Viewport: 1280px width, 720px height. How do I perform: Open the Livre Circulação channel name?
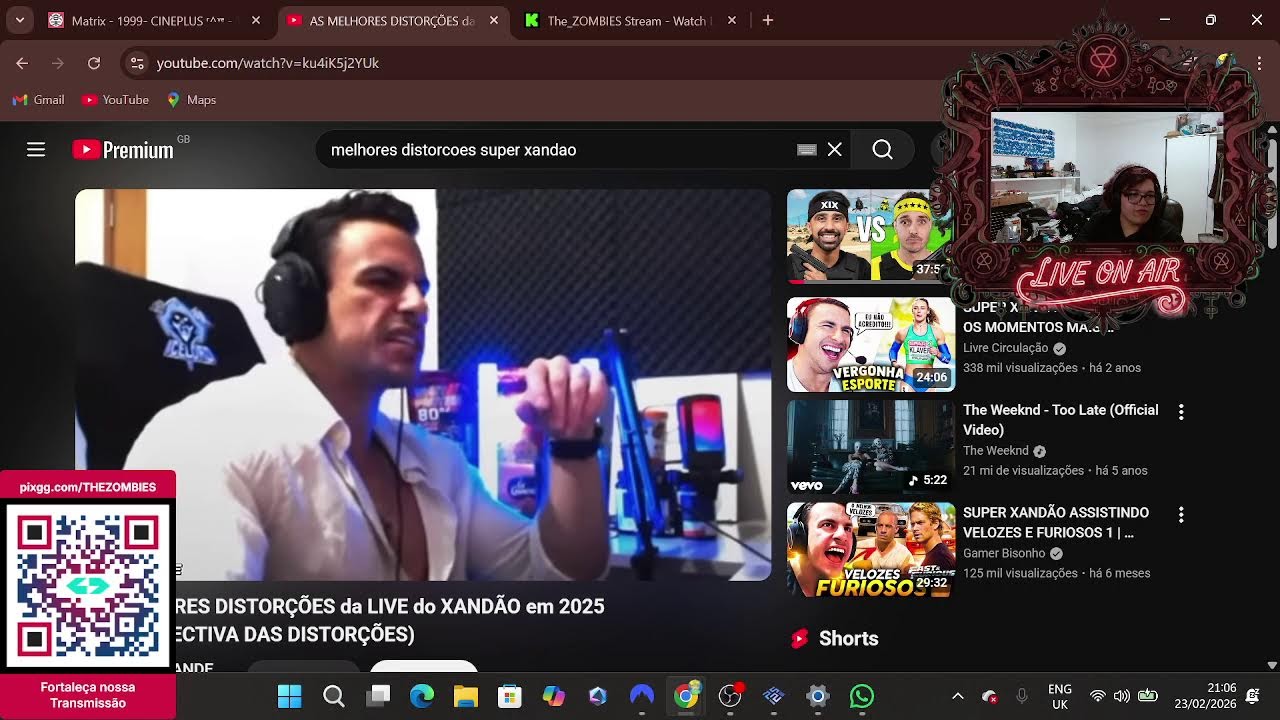point(1006,348)
